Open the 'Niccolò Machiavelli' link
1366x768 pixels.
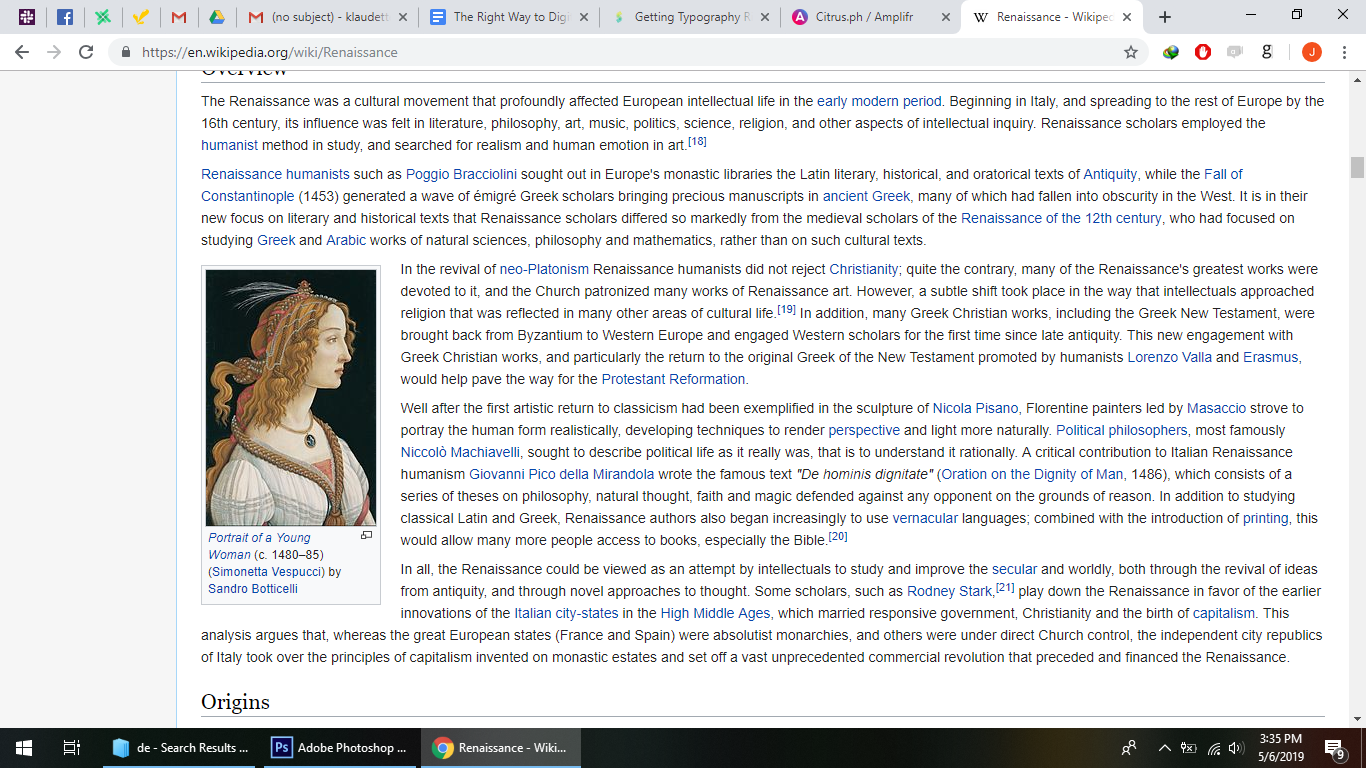pyautogui.click(x=461, y=452)
